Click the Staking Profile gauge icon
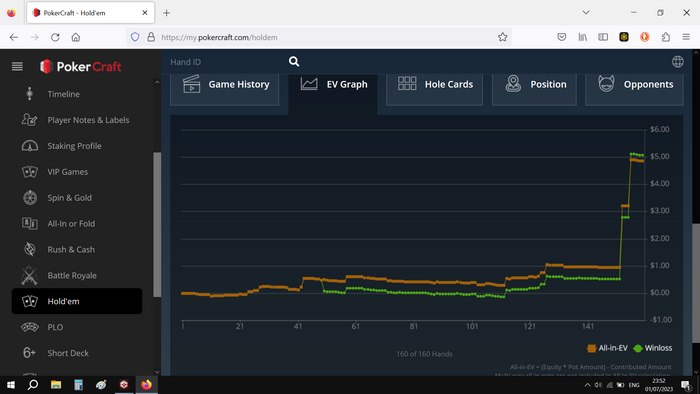 [29, 145]
